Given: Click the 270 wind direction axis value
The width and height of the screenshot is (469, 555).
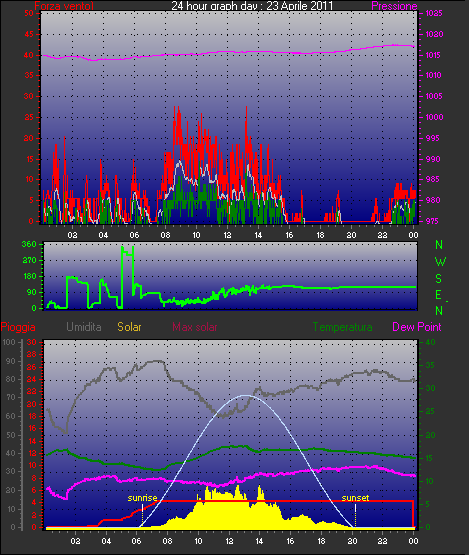Looking at the screenshot, I should 29,261.
